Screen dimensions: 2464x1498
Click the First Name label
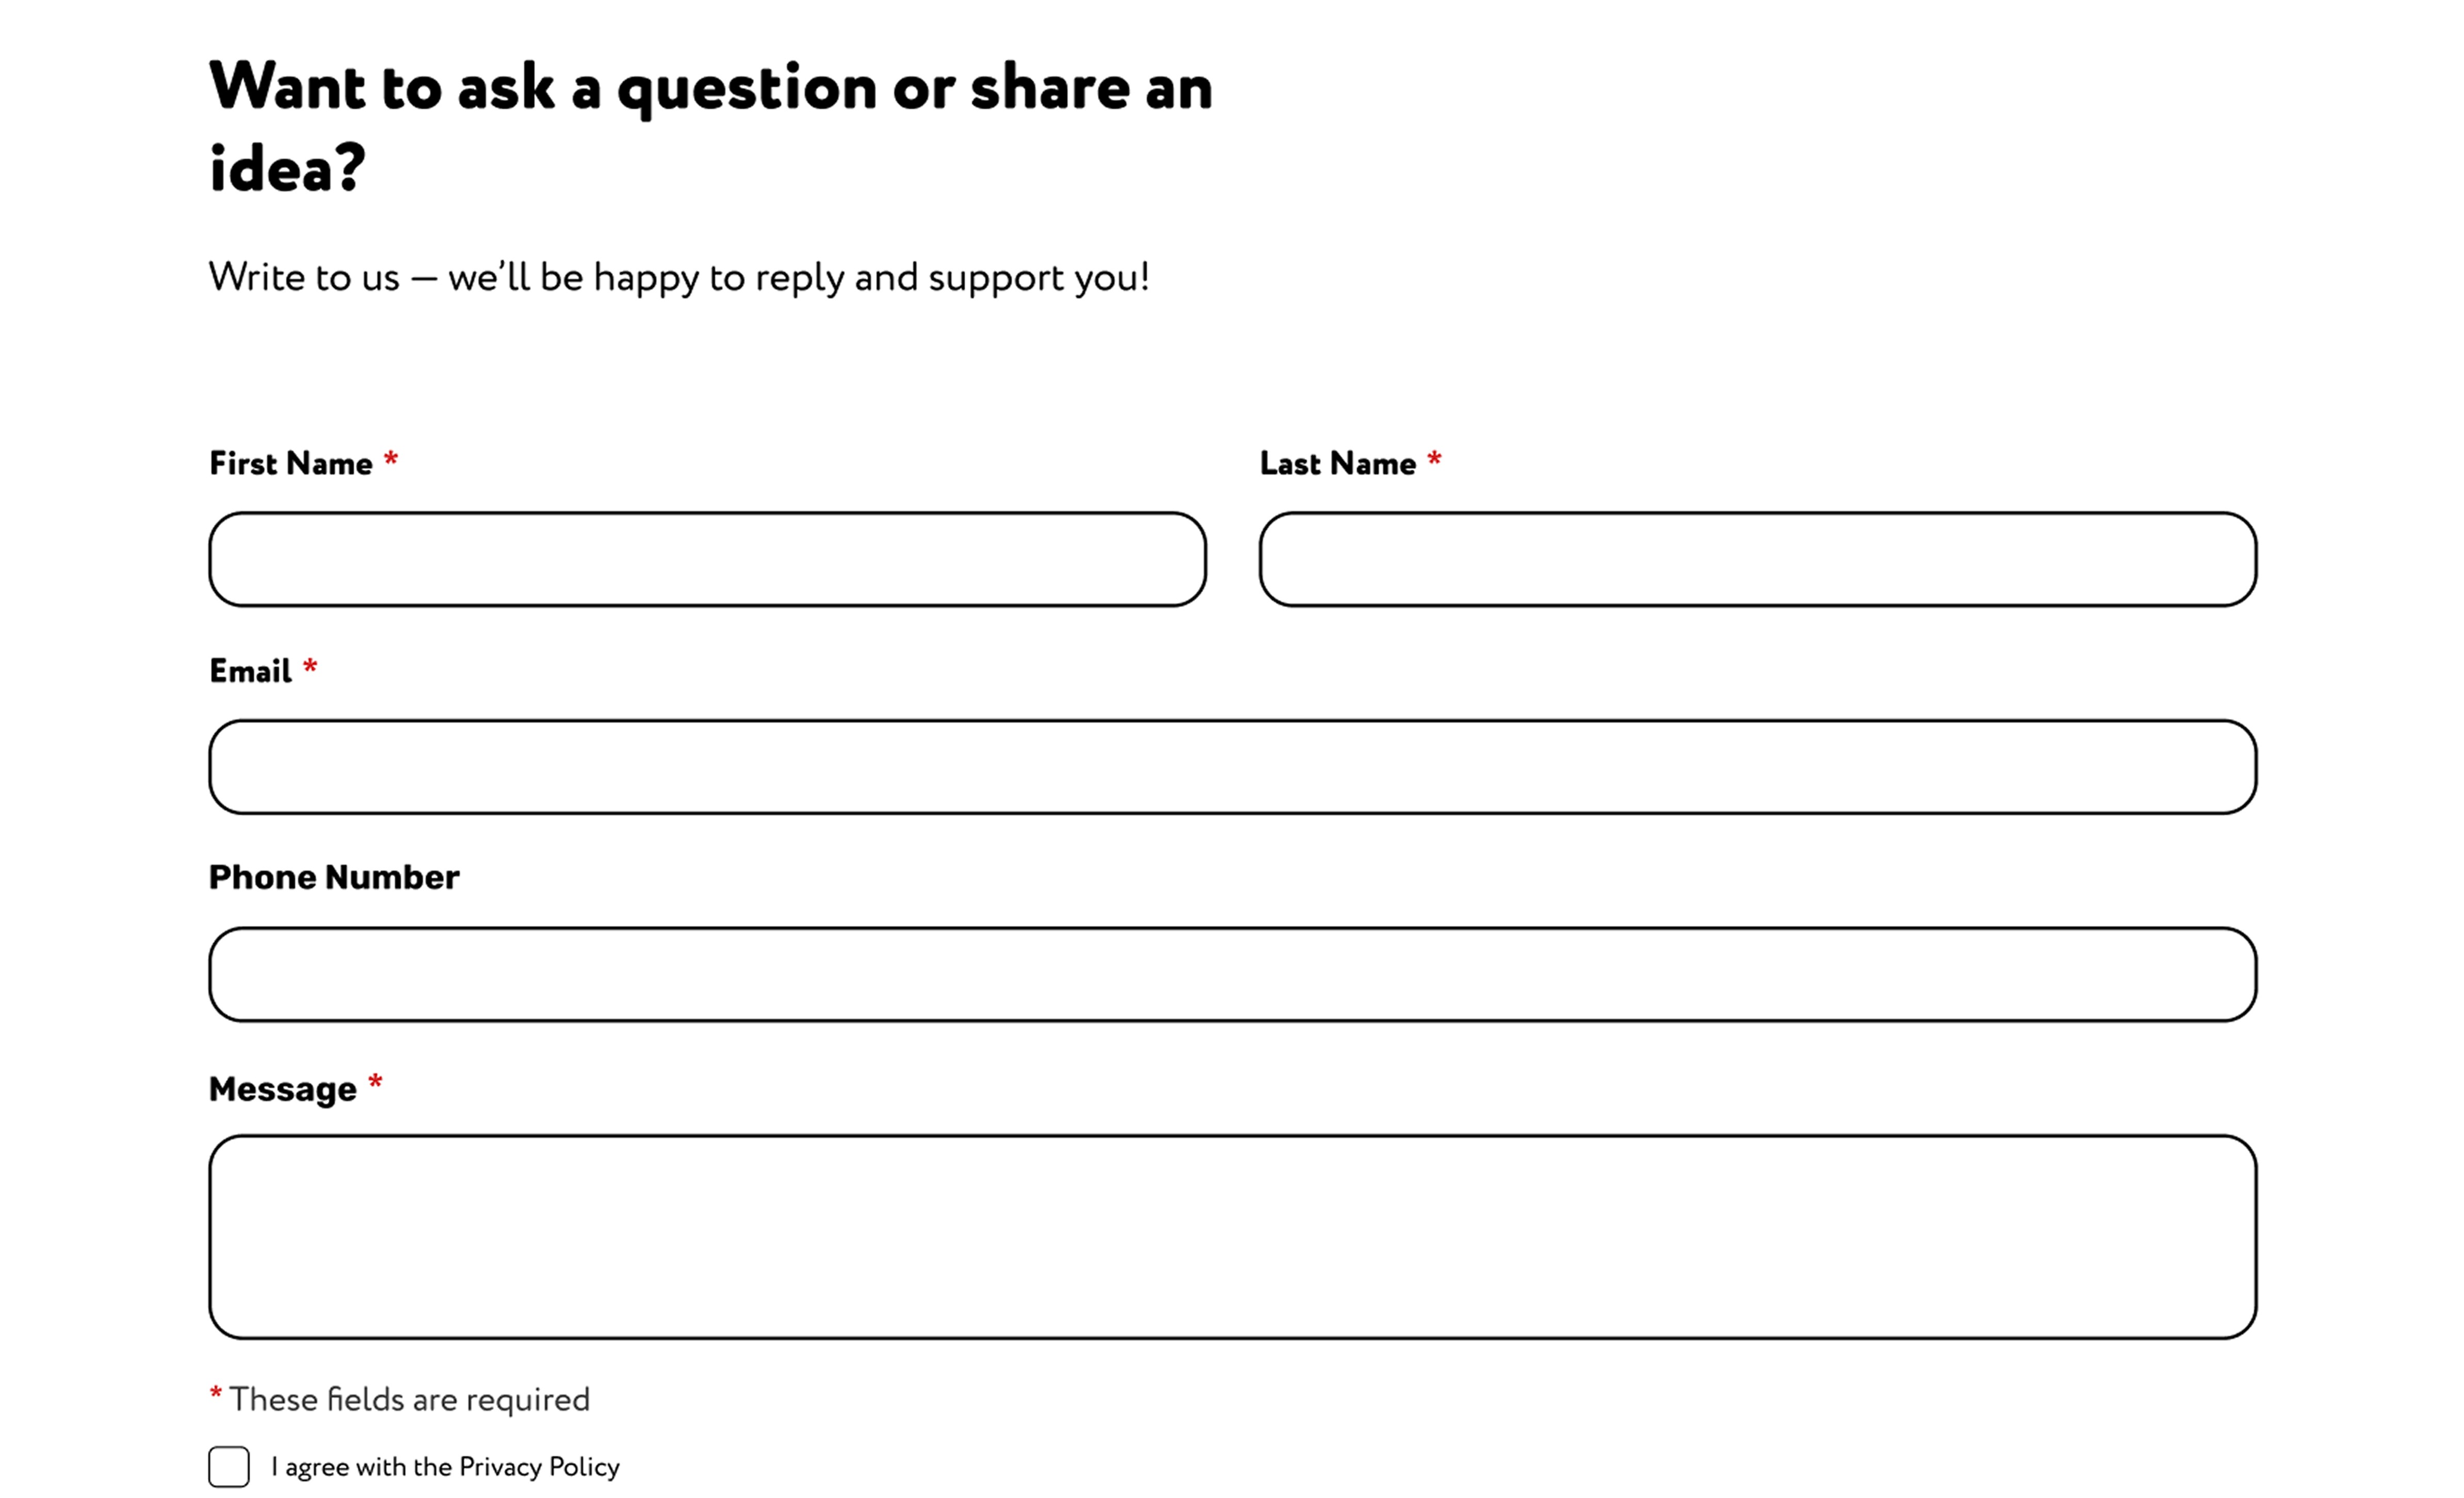290,463
